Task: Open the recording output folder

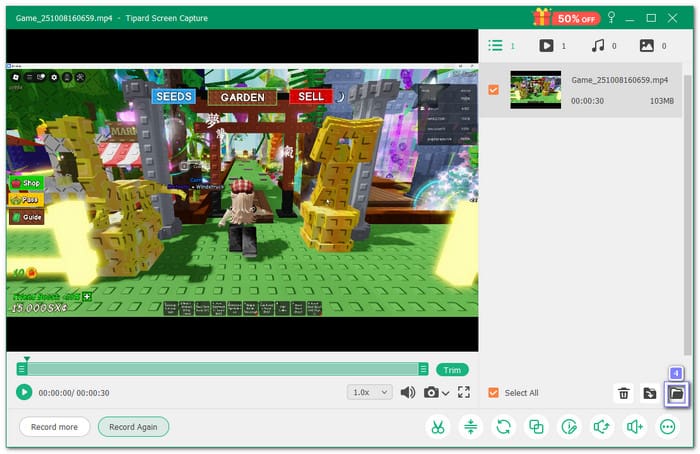Action: [x=676, y=393]
